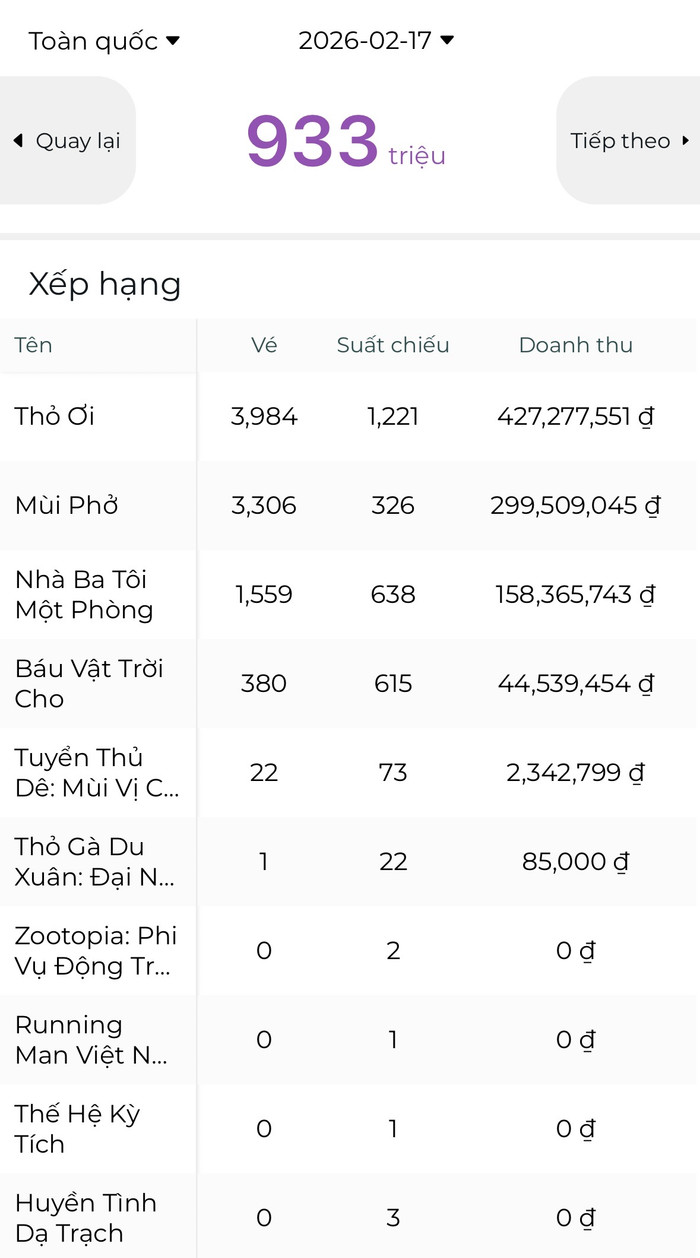
Task: Select Running Man Việt Nam row
Action: [90, 1039]
